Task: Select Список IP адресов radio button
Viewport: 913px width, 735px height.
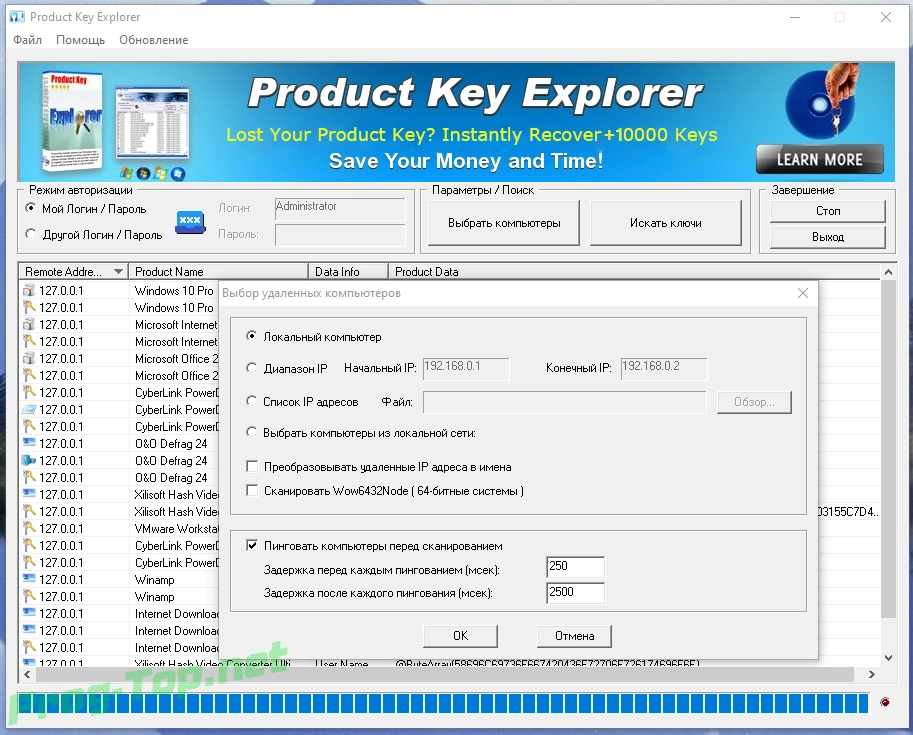Action: 251,401
